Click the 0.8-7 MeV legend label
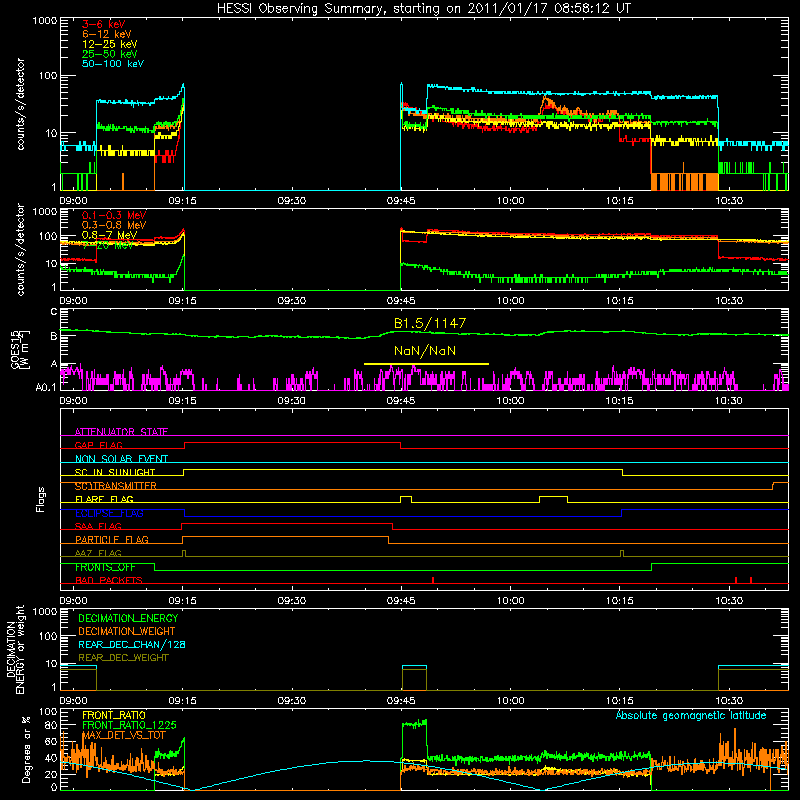 click(109, 235)
